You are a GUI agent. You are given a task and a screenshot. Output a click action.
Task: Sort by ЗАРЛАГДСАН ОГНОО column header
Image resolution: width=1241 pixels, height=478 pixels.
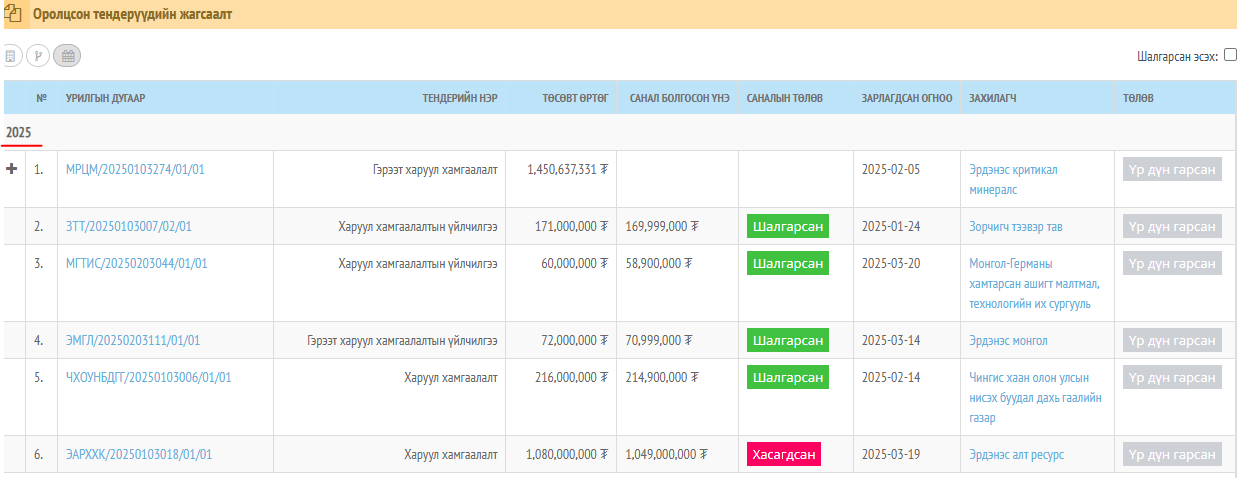907,98
